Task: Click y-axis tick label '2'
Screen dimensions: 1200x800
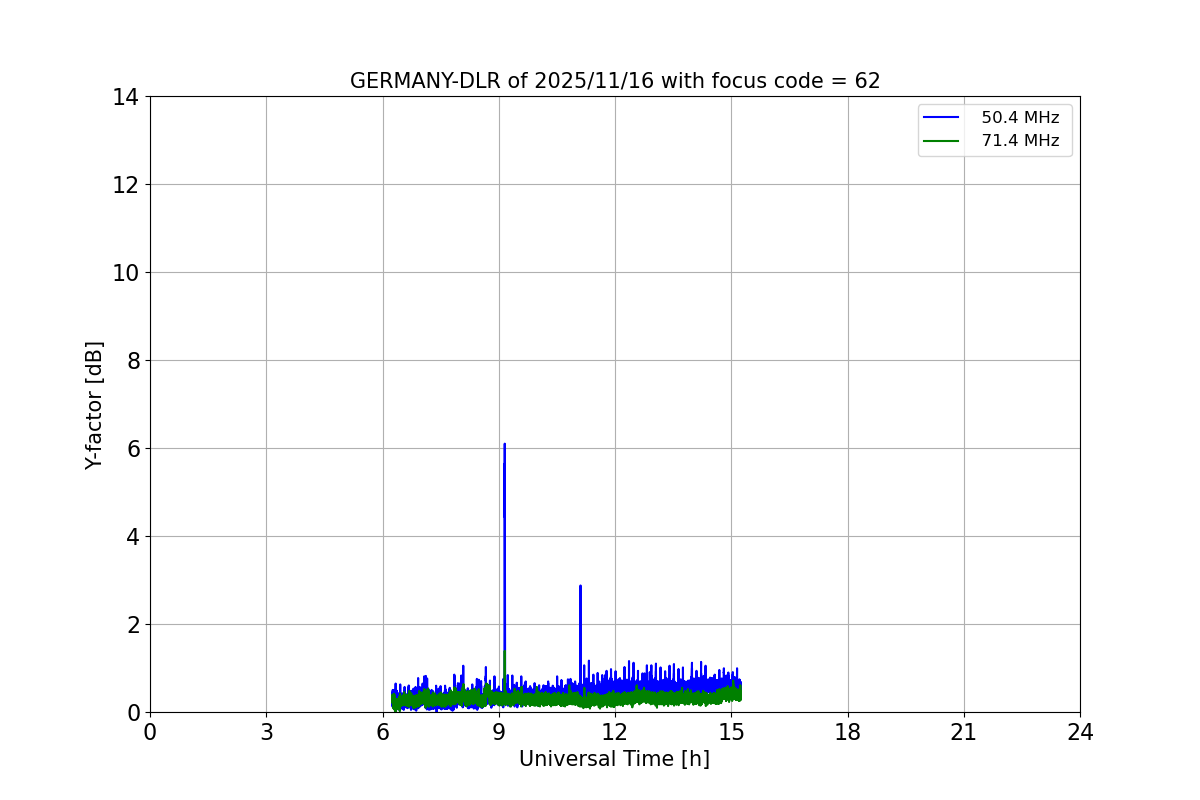Action: click(133, 625)
